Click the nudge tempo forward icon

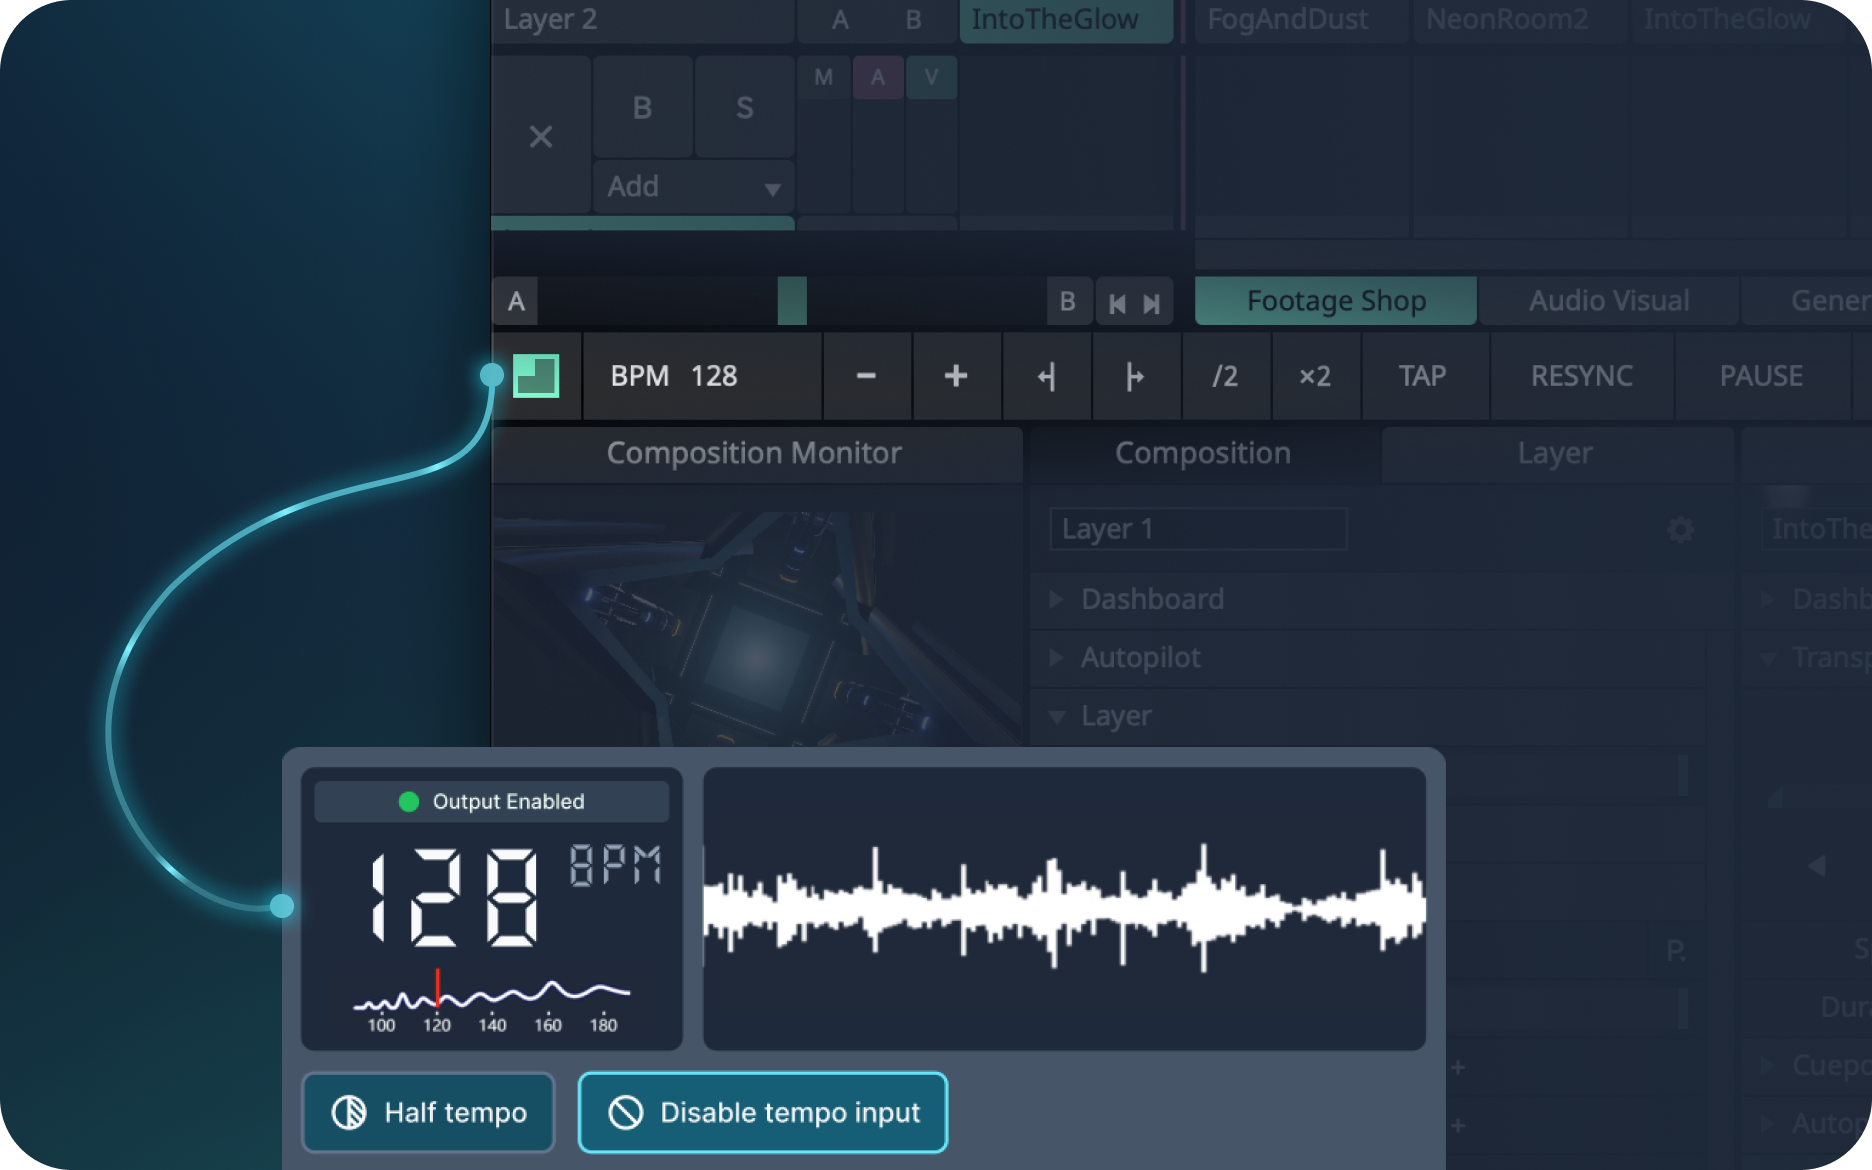[1136, 377]
